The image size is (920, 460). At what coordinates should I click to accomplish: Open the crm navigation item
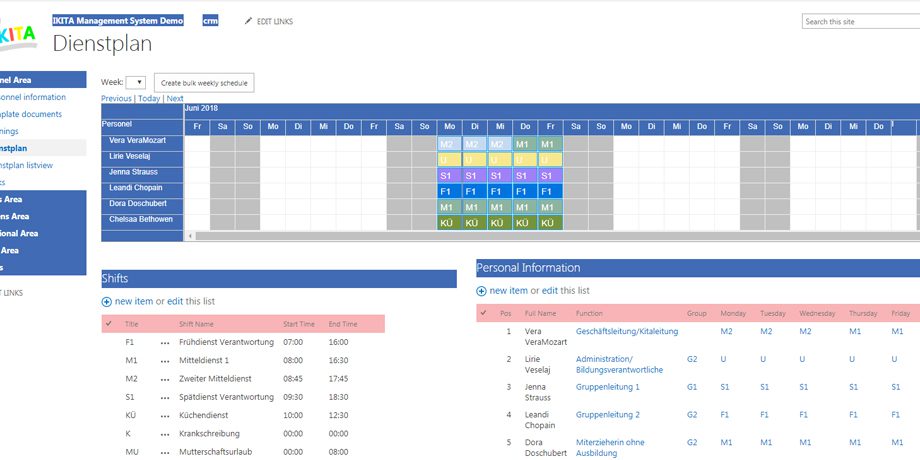pyautogui.click(x=210, y=21)
